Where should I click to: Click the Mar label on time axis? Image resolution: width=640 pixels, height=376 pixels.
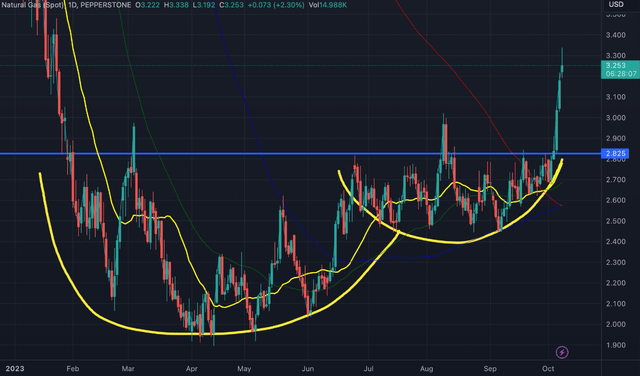128,369
